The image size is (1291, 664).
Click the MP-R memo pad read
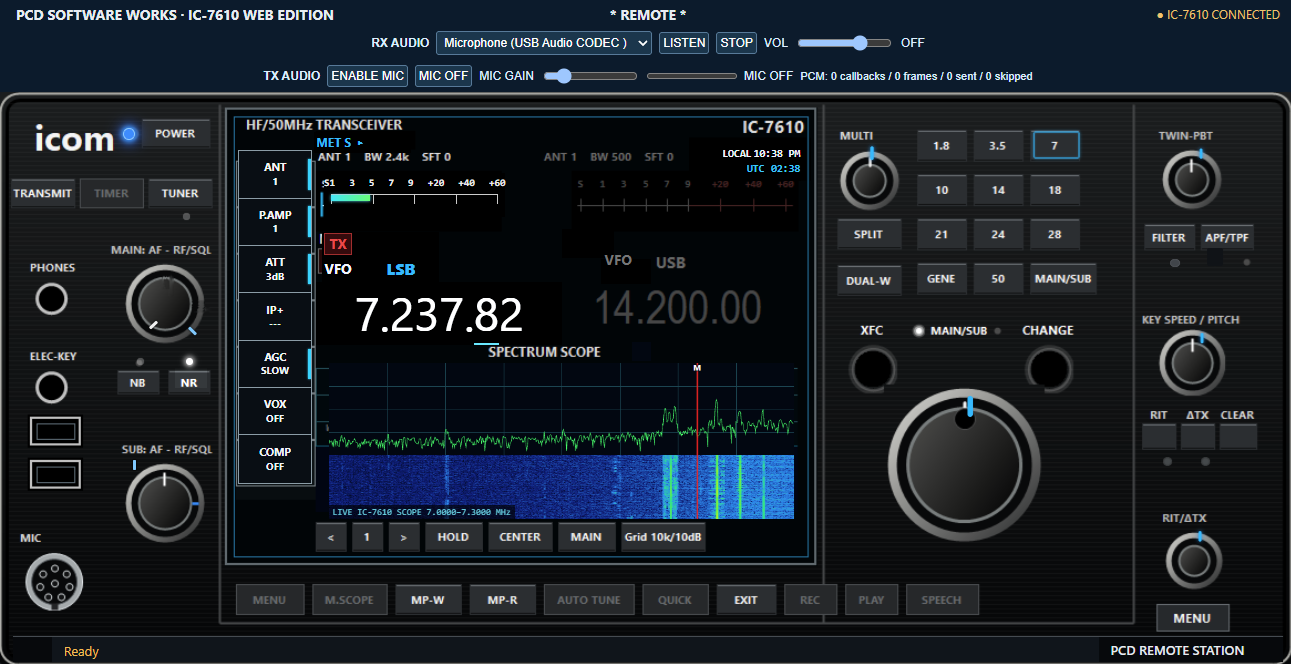point(502,600)
